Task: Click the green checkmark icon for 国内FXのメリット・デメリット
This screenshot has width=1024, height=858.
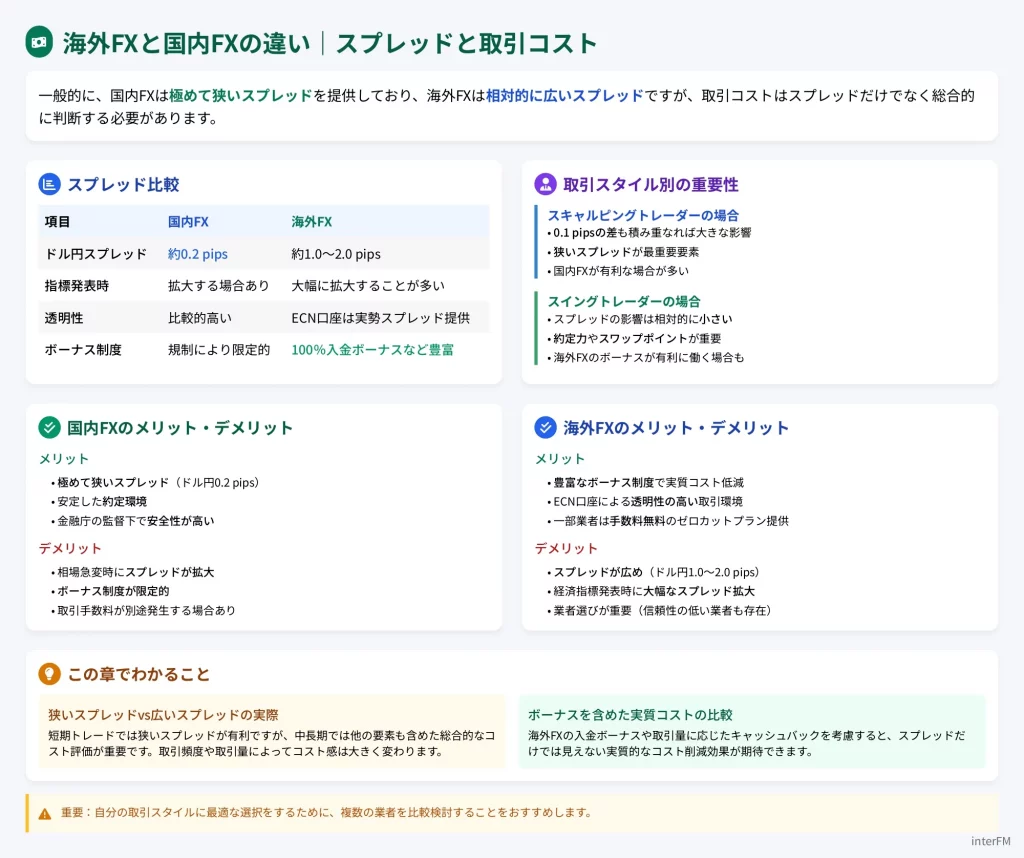Action: point(48,427)
